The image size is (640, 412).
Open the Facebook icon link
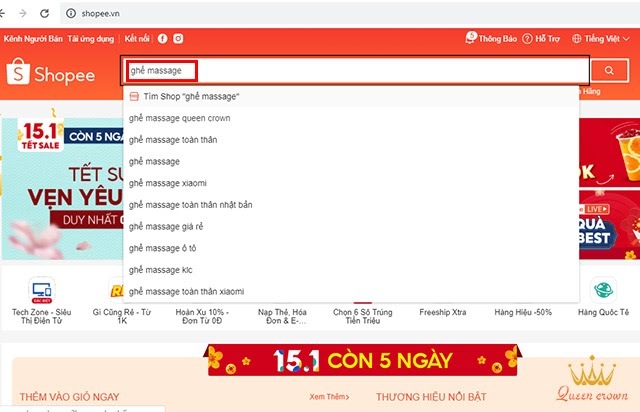pyautogui.click(x=162, y=38)
